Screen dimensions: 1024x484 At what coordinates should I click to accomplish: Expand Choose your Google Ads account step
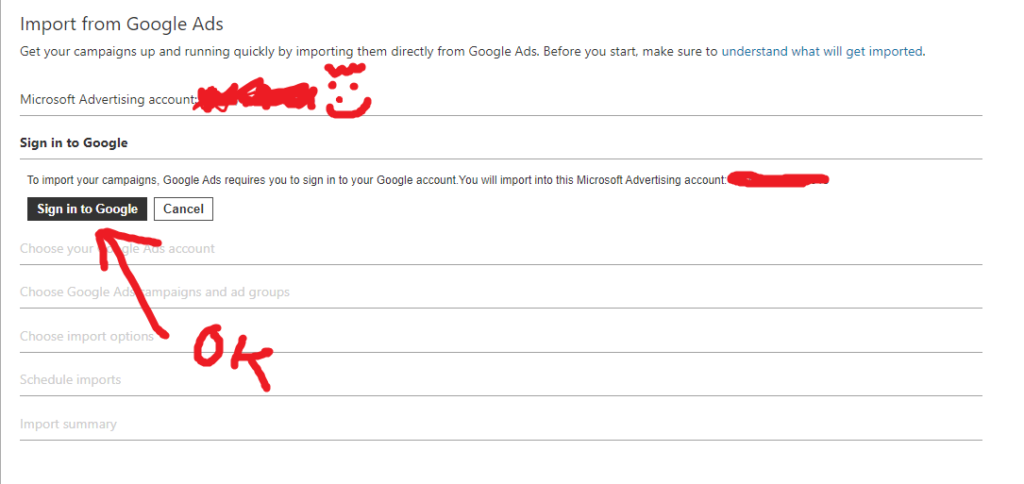[118, 249]
